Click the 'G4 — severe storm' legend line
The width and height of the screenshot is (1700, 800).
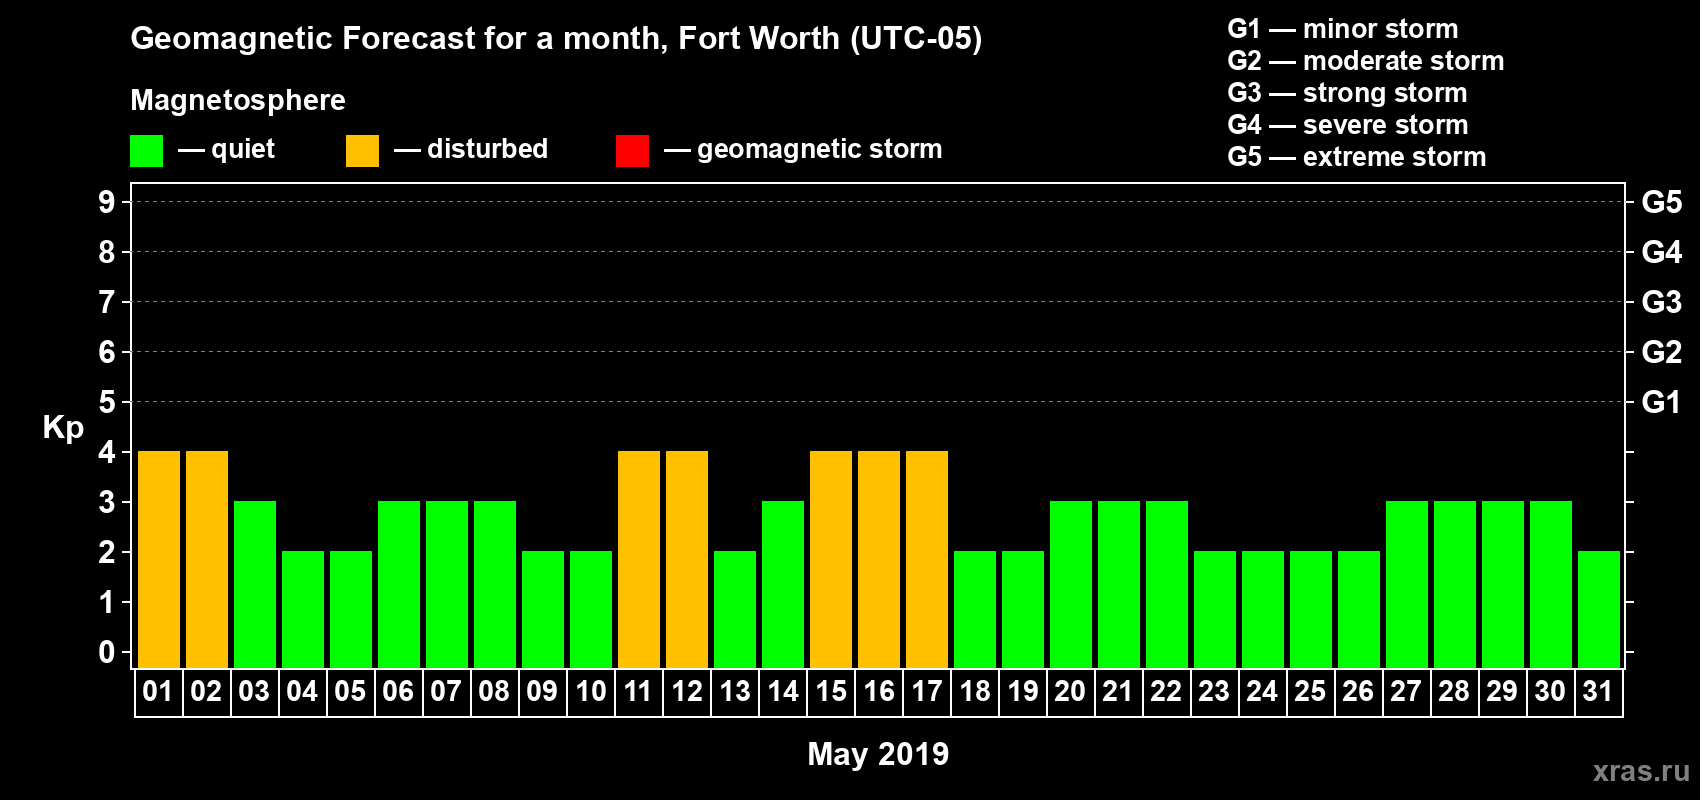1348,125
